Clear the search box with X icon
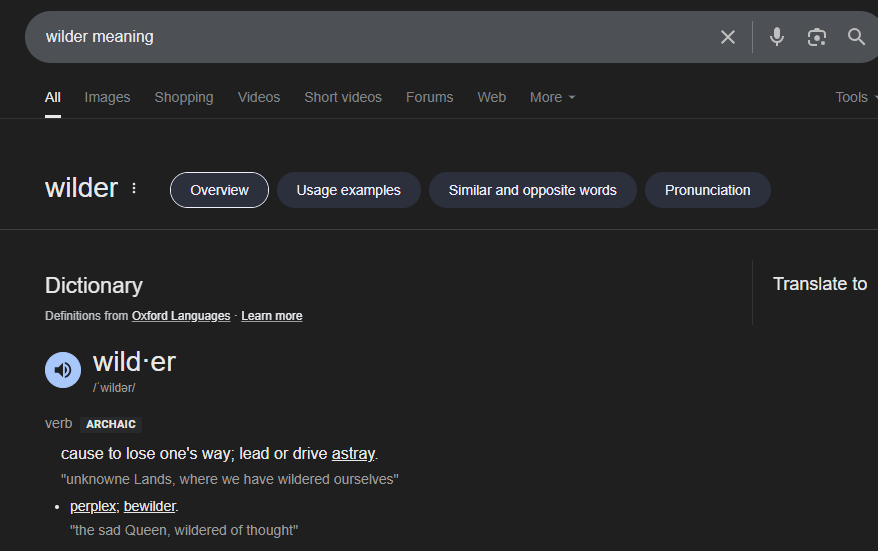 (727, 37)
